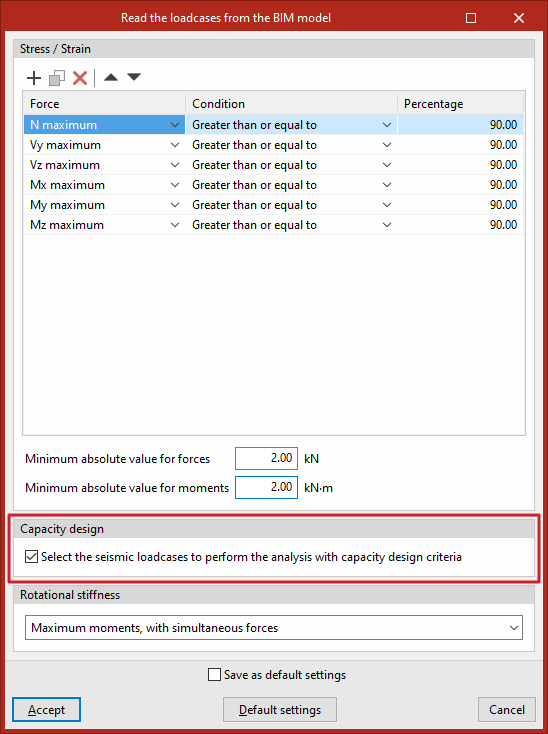Open the condition dropdown for Vy maximum

tap(387, 145)
